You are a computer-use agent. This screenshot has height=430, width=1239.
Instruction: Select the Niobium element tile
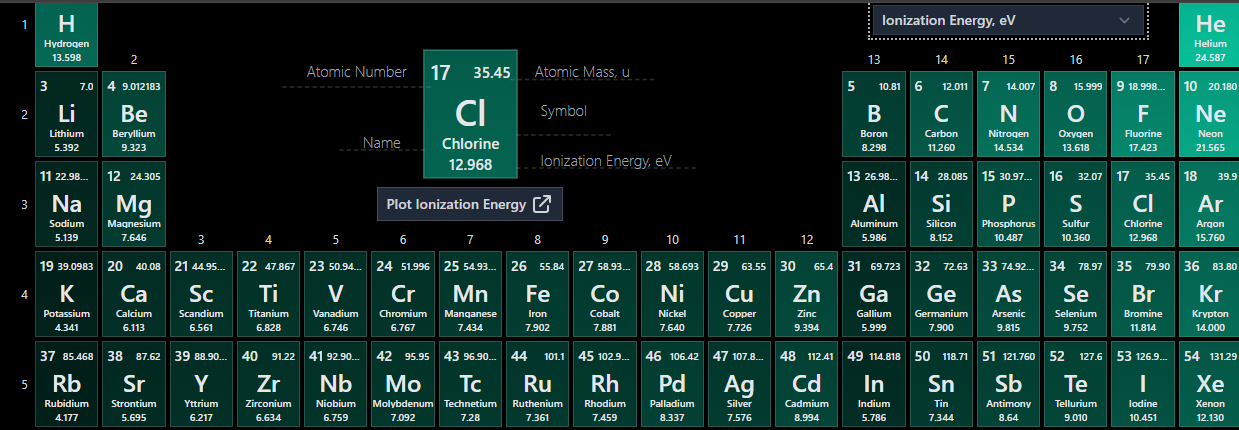point(335,385)
